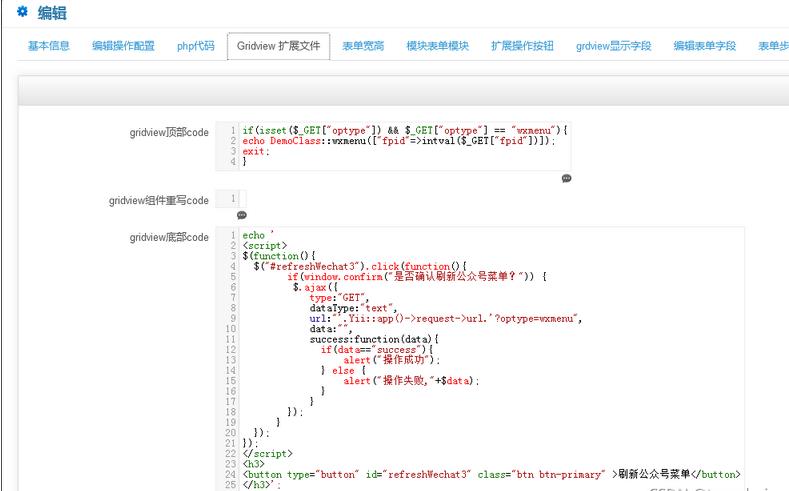The height and width of the screenshot is (491, 789).
Task: Click the 'type:"GET"' code line
Action: pyautogui.click(x=339, y=297)
